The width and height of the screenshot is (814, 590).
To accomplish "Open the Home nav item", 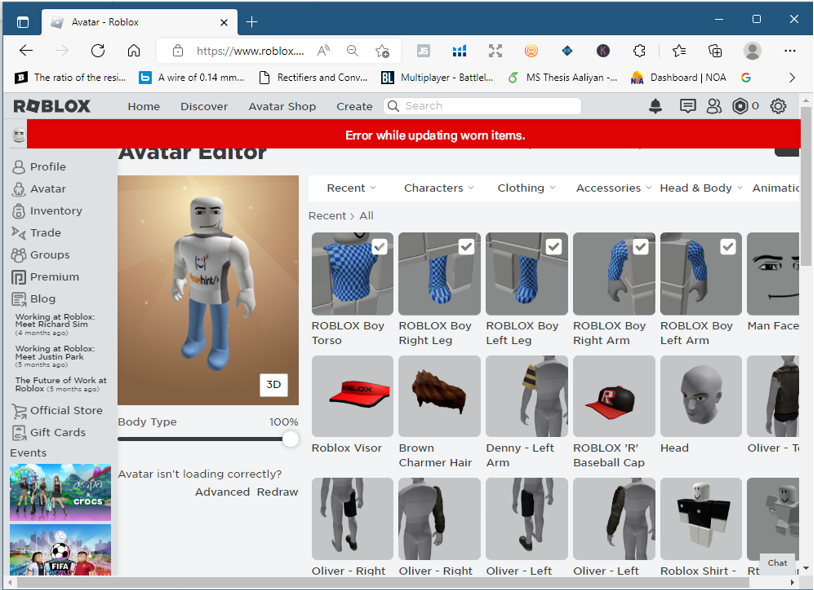I will pyautogui.click(x=144, y=106).
